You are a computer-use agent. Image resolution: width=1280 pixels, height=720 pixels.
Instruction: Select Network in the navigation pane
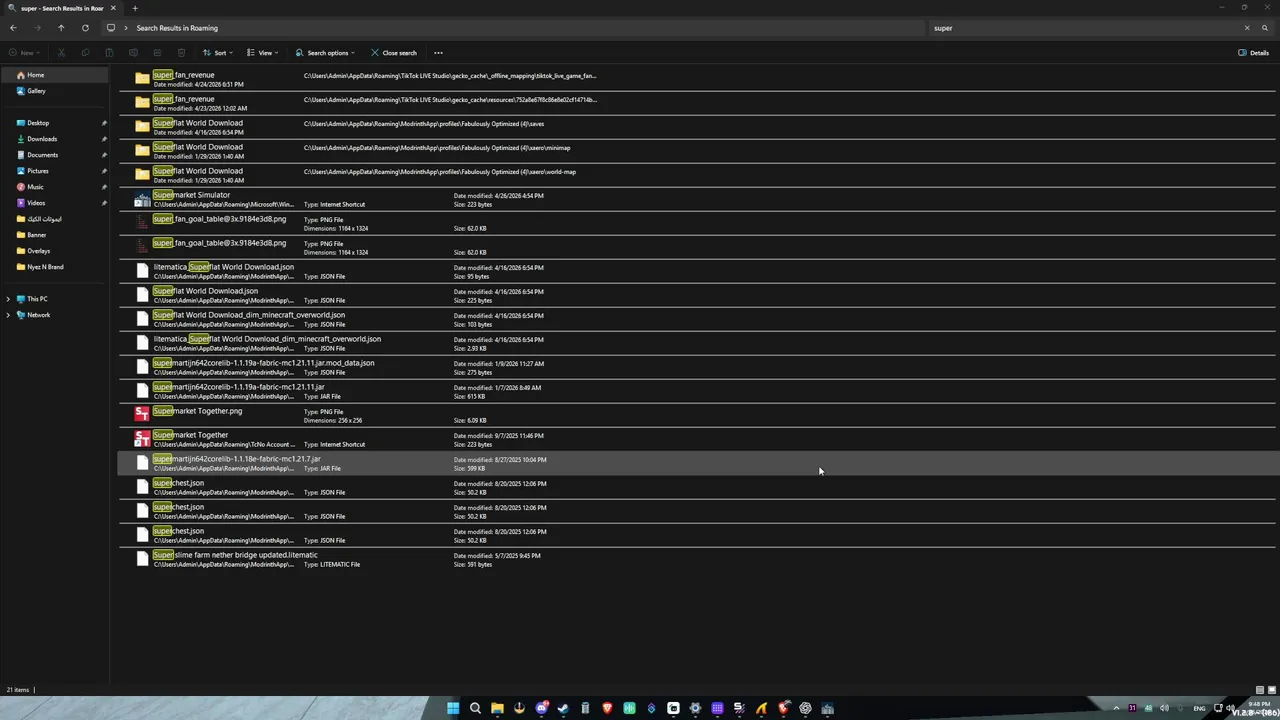[x=38, y=315]
